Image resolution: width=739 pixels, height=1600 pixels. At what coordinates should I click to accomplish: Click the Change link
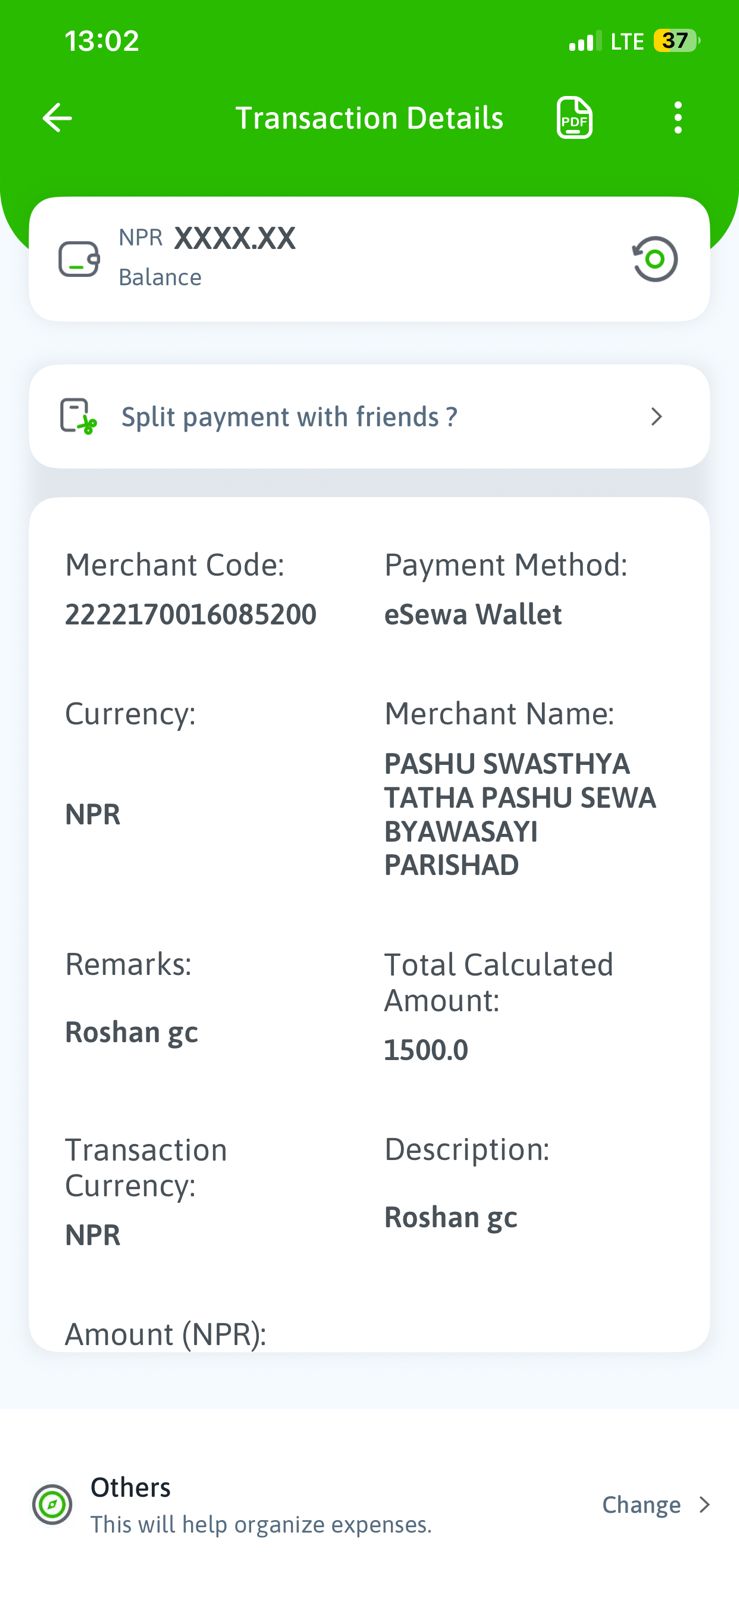[x=641, y=1505]
